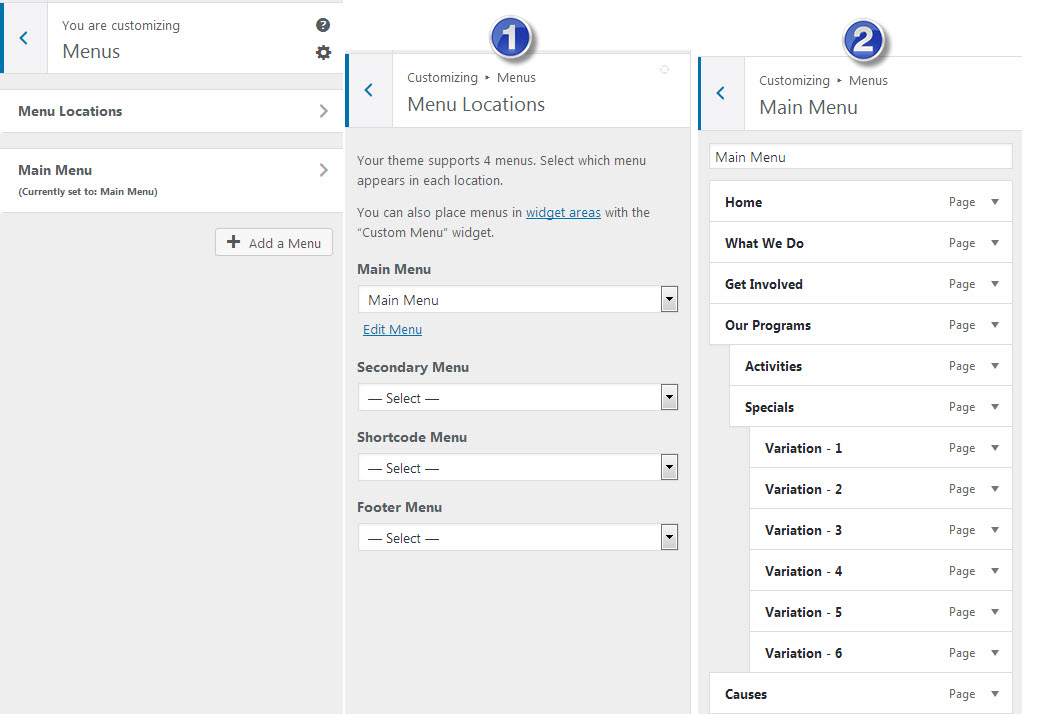This screenshot has height=714, width=1039.
Task: Follow the widget areas link
Action: click(x=563, y=212)
